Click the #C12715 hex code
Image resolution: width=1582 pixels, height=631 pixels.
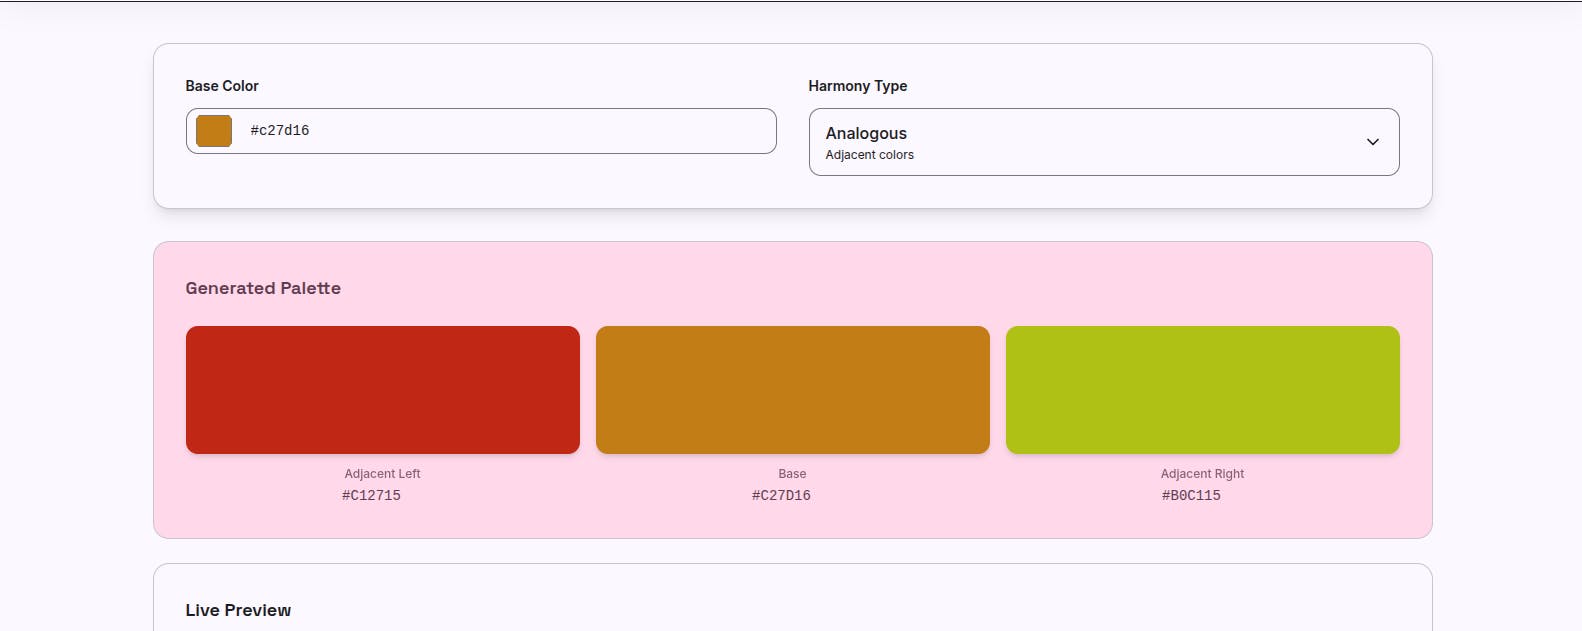(371, 495)
